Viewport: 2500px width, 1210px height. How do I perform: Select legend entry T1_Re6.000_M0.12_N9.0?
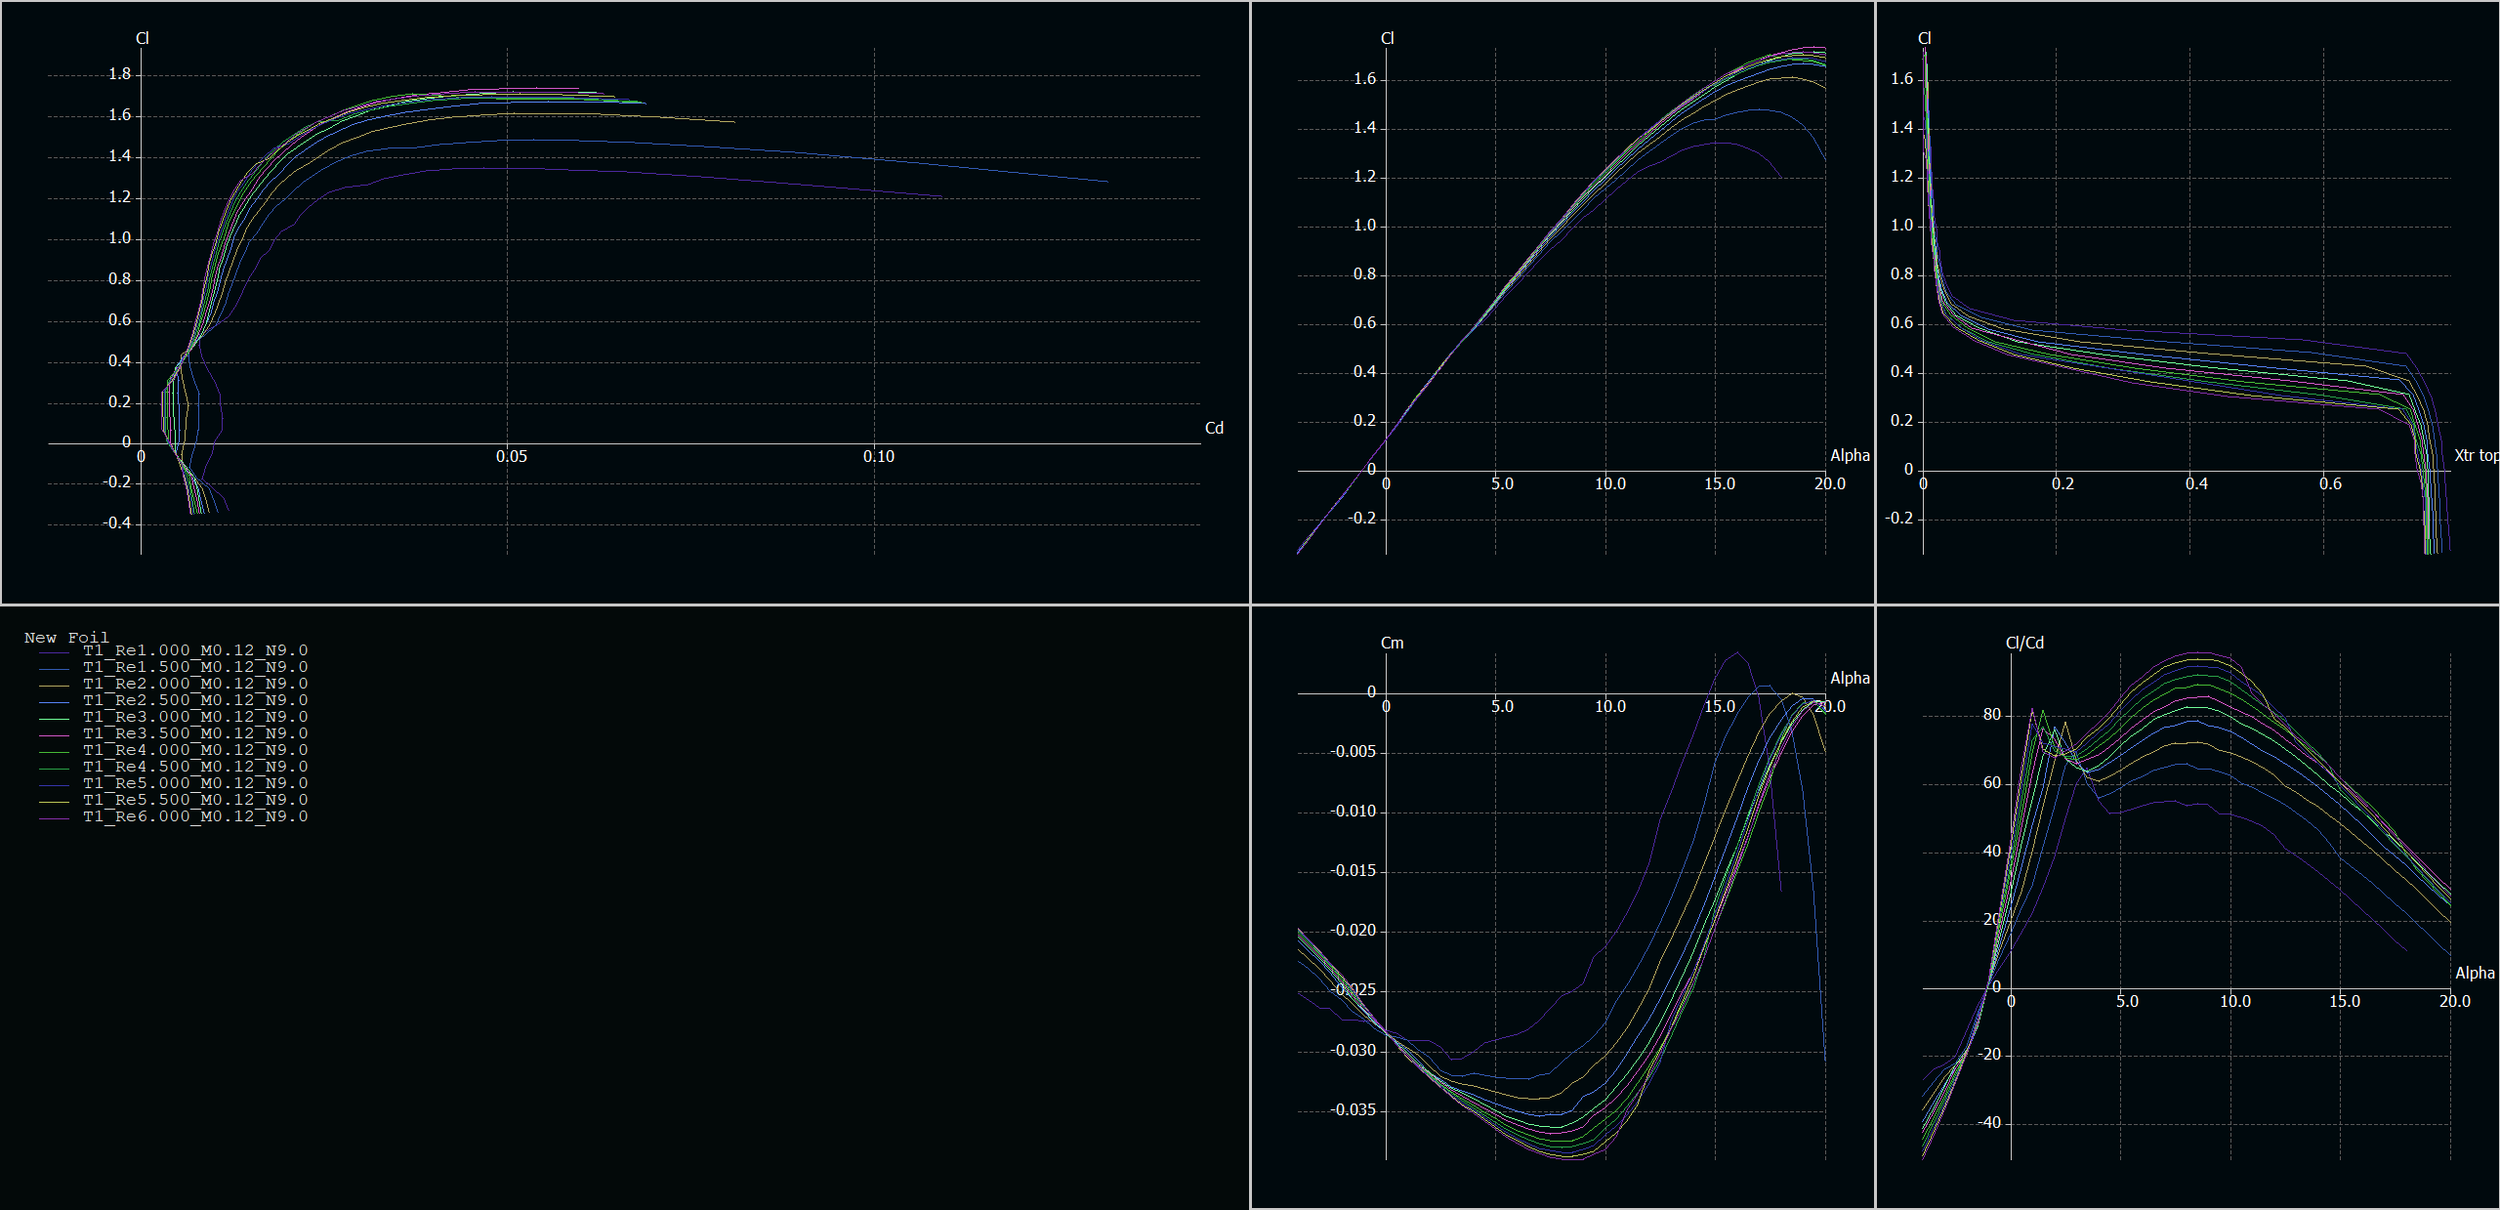195,817
